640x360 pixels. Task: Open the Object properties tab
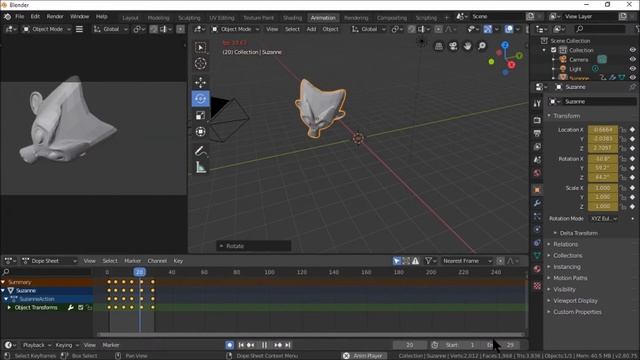[537, 190]
